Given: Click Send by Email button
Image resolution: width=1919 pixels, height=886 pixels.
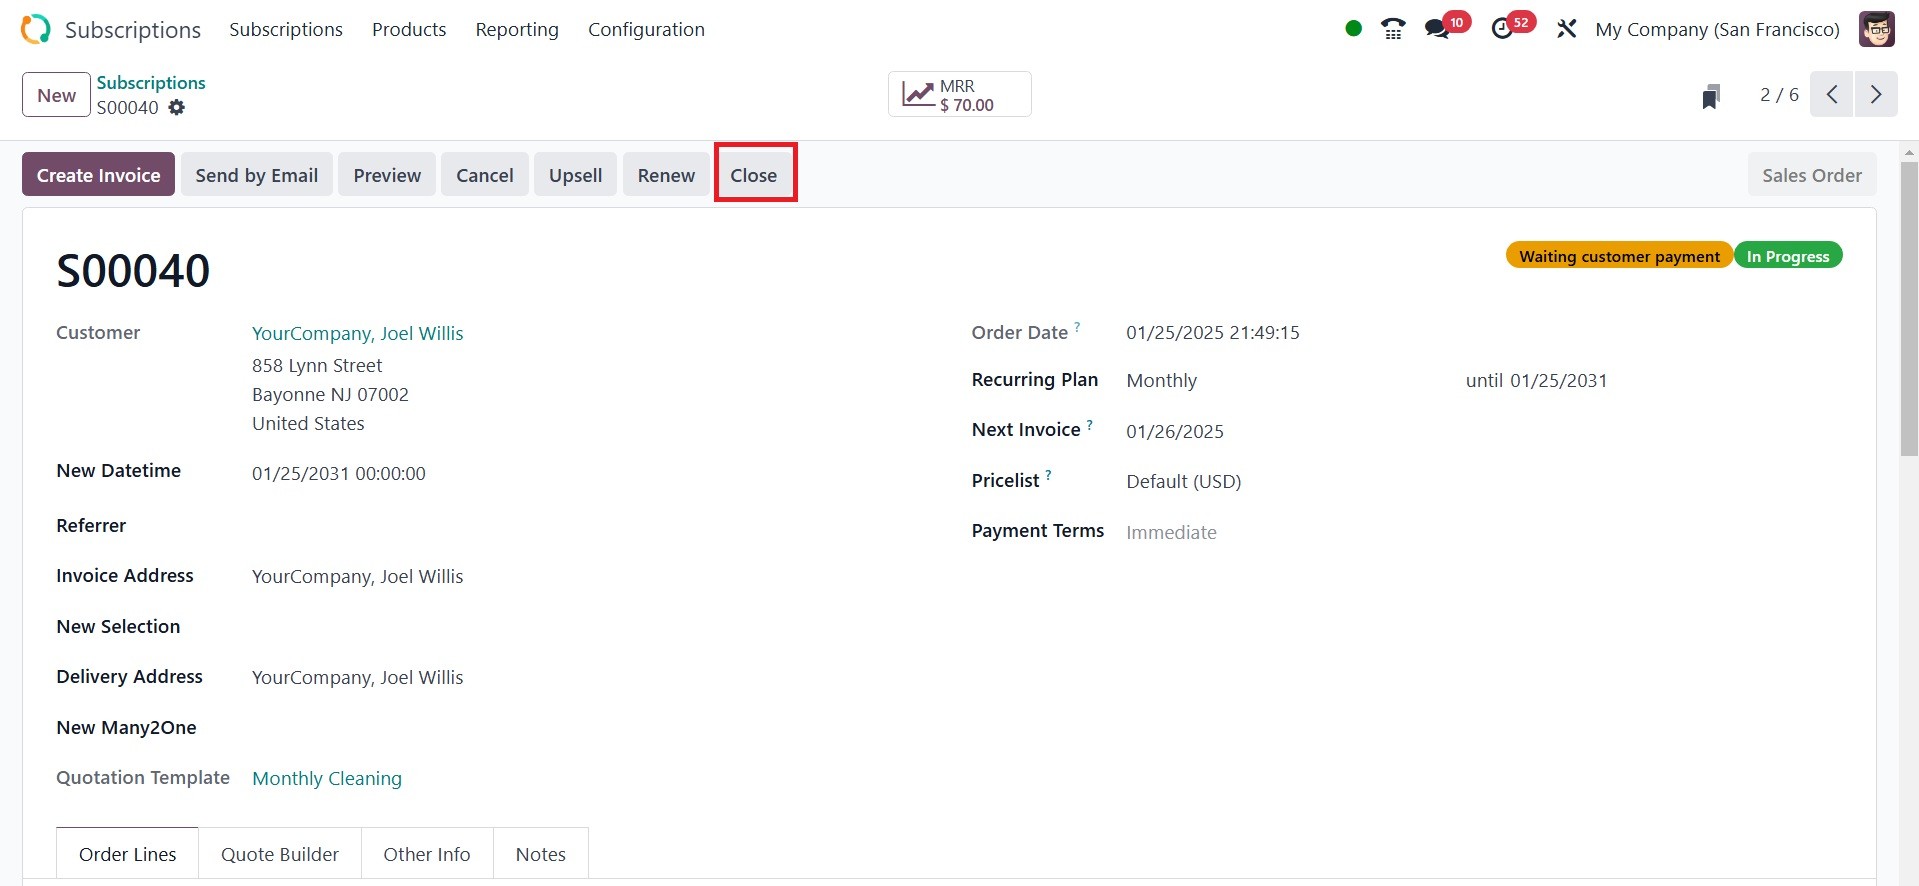Looking at the screenshot, I should pos(257,175).
